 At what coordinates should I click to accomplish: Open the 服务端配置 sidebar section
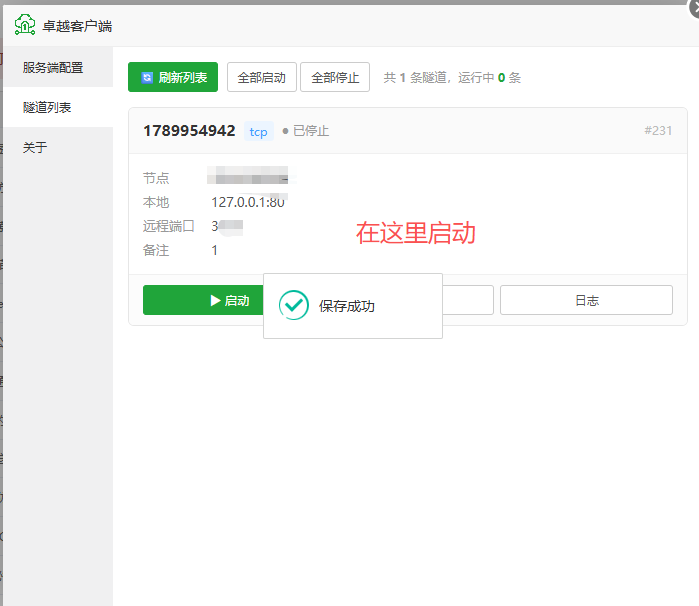click(x=58, y=67)
